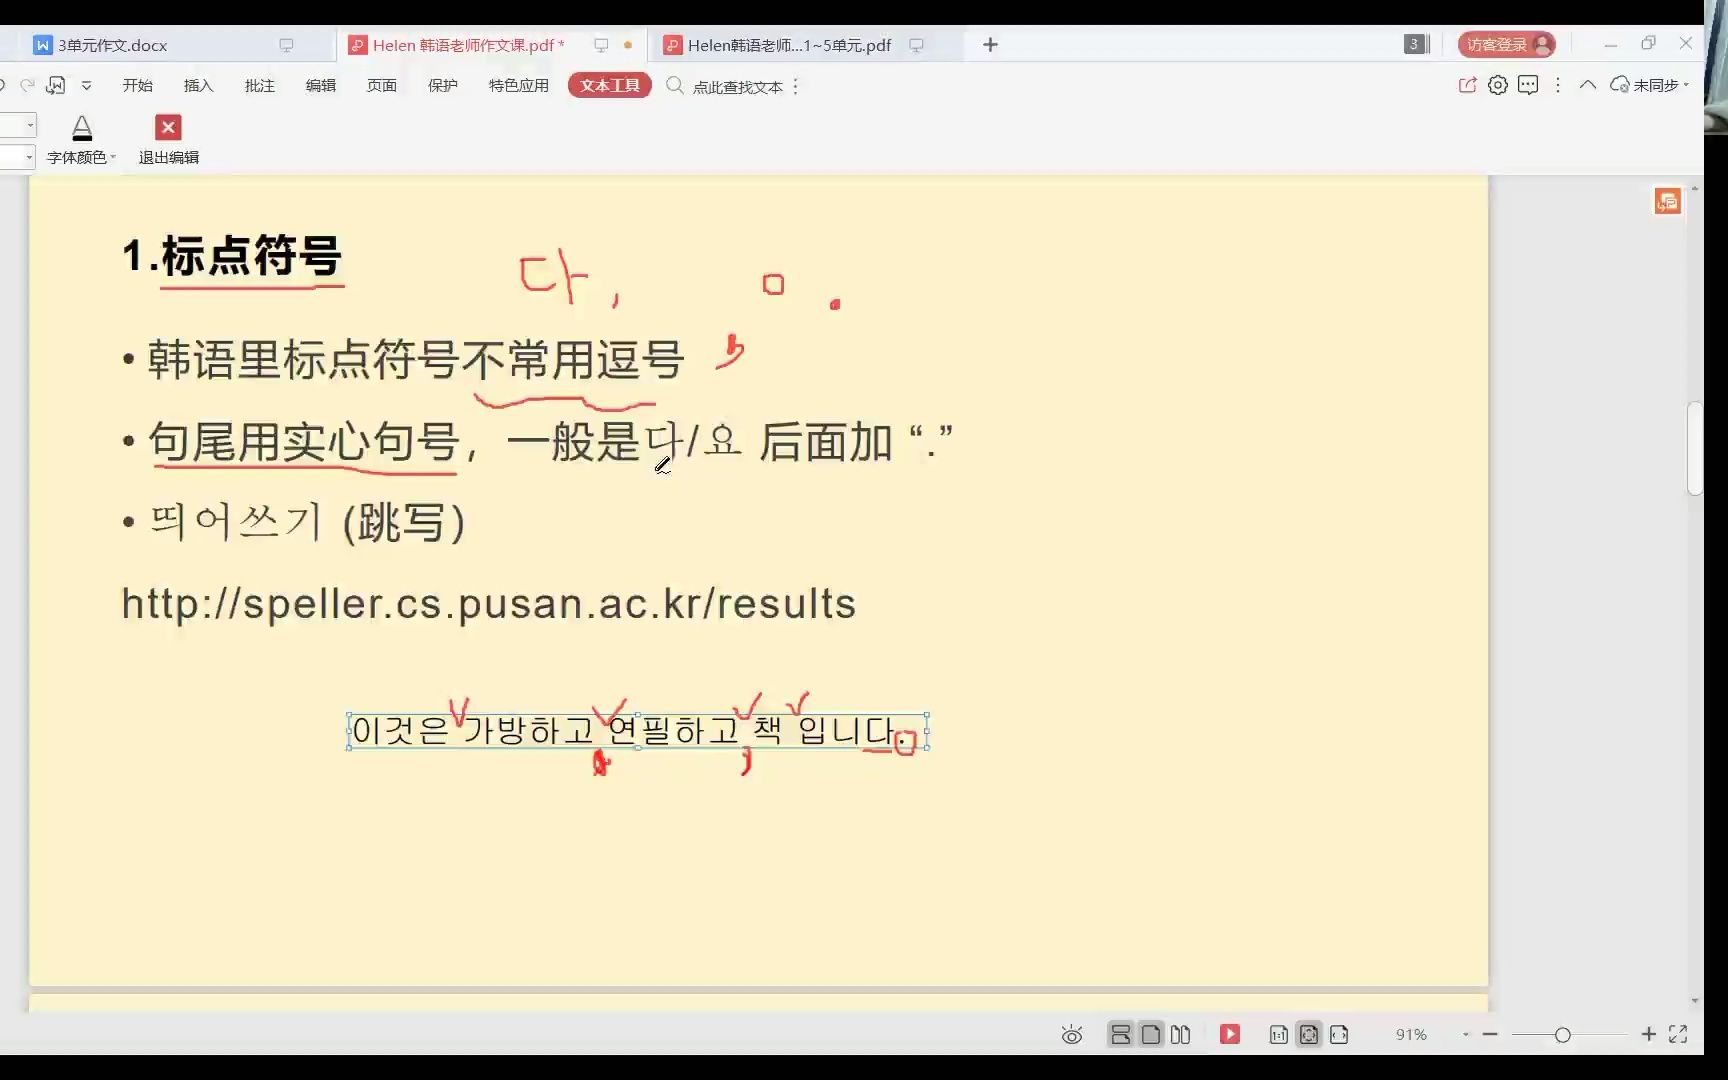This screenshot has height=1080, width=1728.
Task: Click the Korean sentence text box
Action: (x=637, y=732)
